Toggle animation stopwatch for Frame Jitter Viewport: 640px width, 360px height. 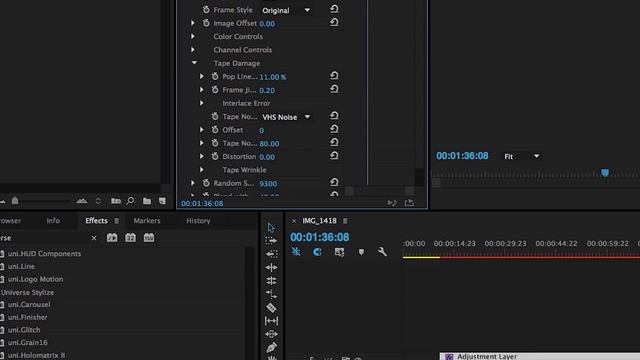(215, 90)
